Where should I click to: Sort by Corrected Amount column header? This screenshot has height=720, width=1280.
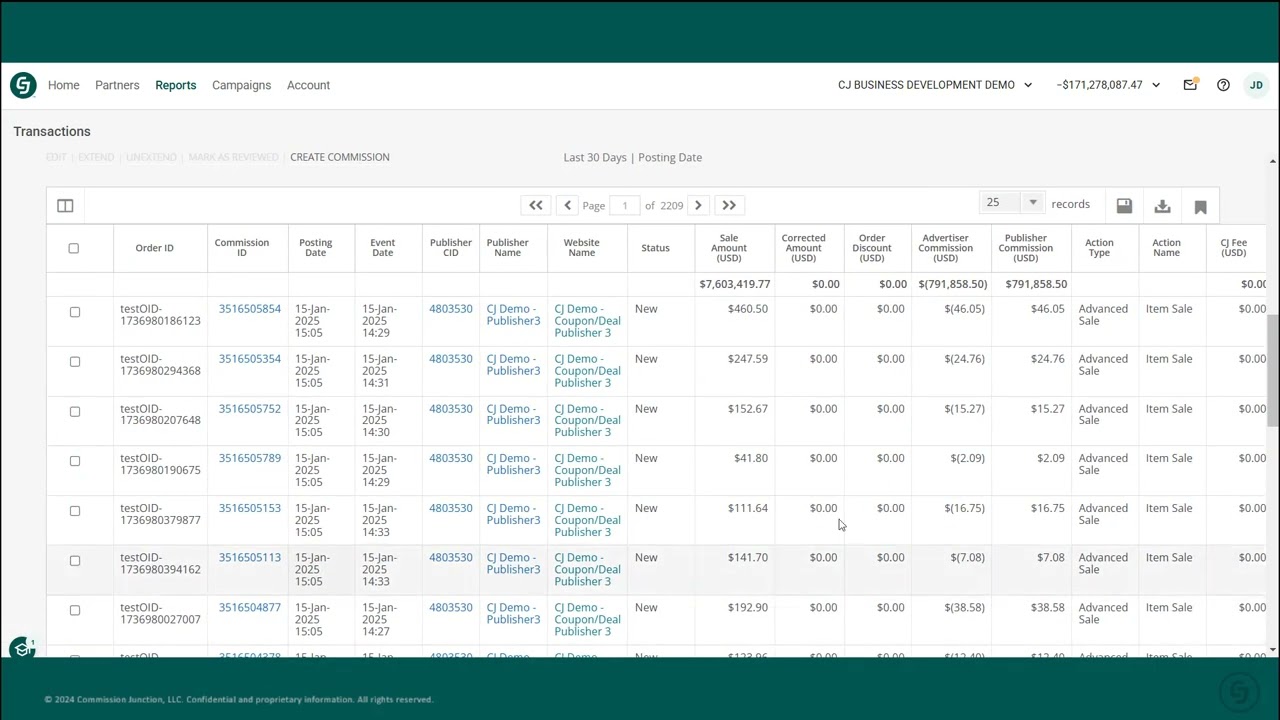[804, 248]
